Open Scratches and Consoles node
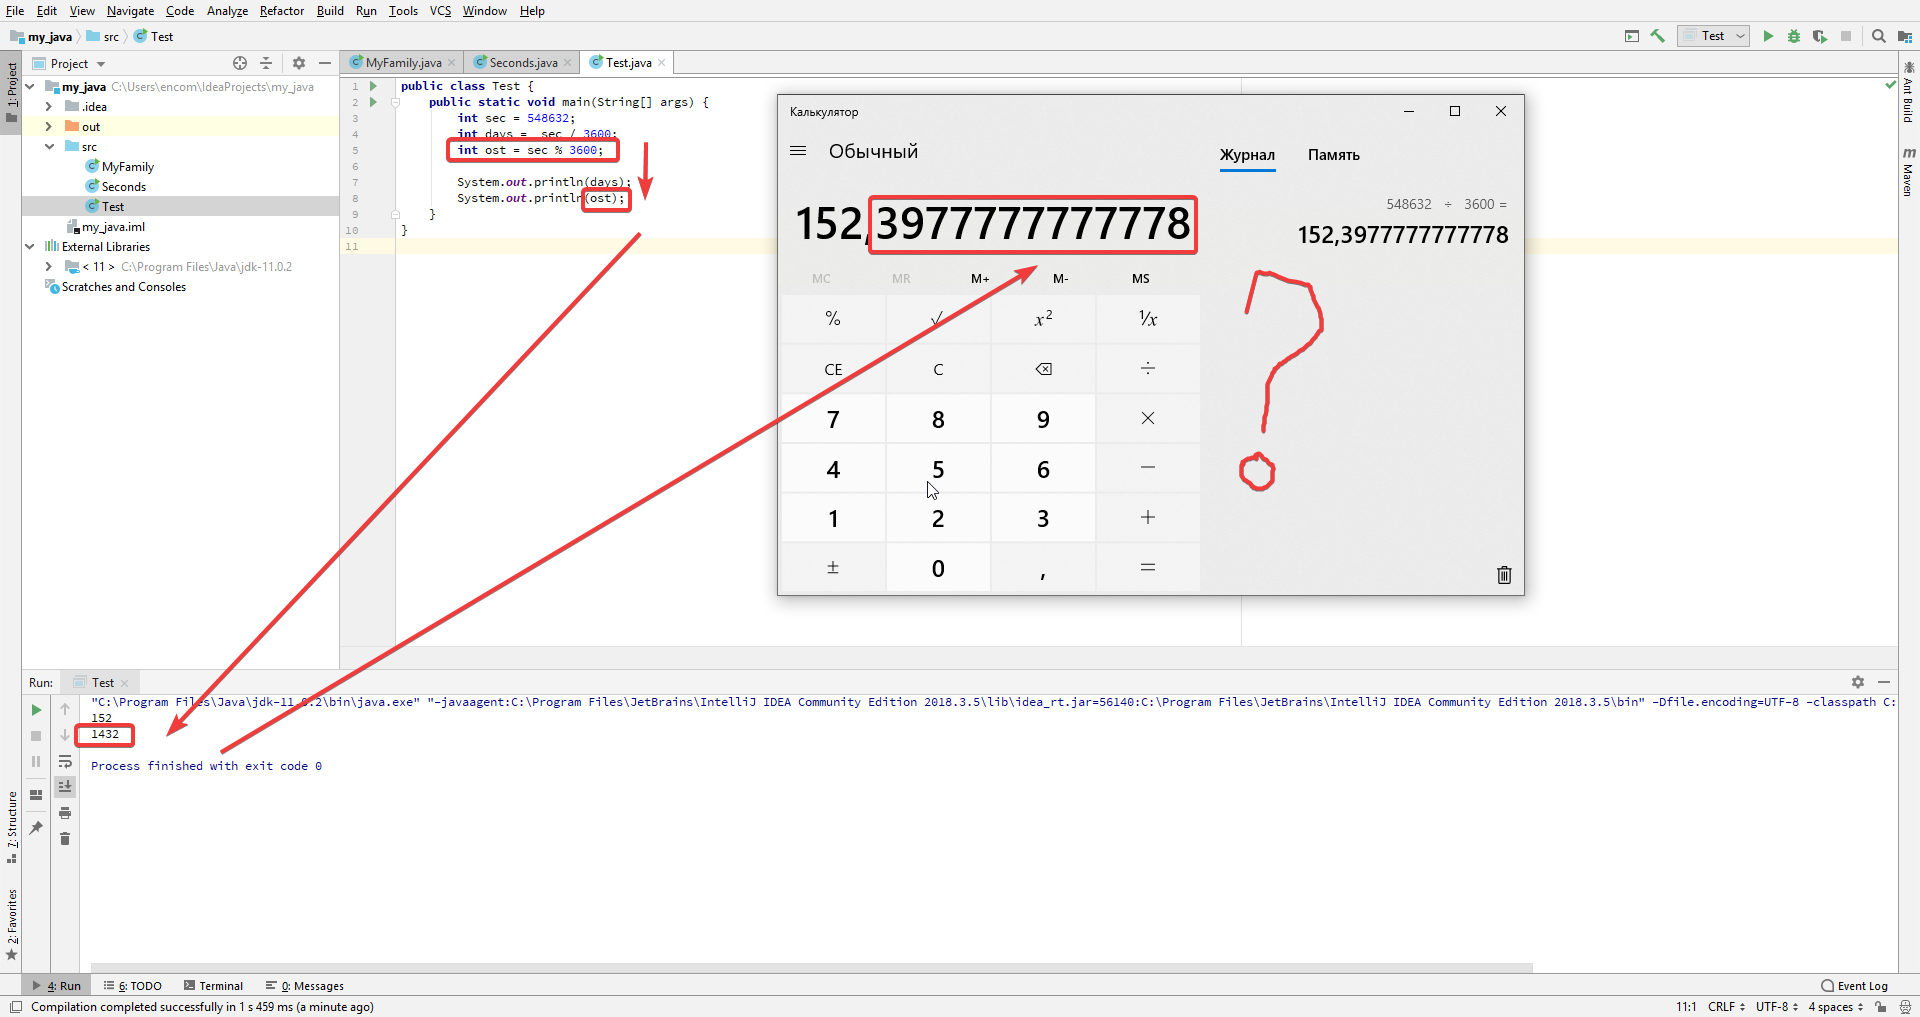The height and width of the screenshot is (1017, 1920). [x=123, y=287]
